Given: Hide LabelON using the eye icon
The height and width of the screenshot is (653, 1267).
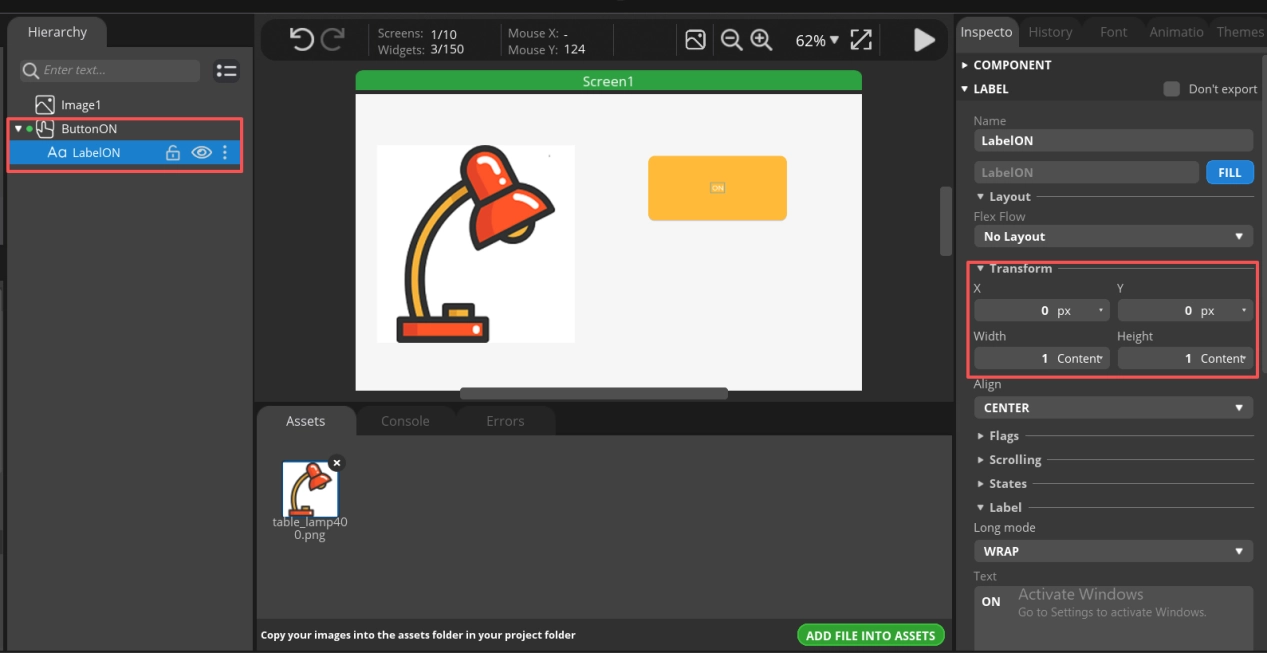Looking at the screenshot, I should pos(201,153).
